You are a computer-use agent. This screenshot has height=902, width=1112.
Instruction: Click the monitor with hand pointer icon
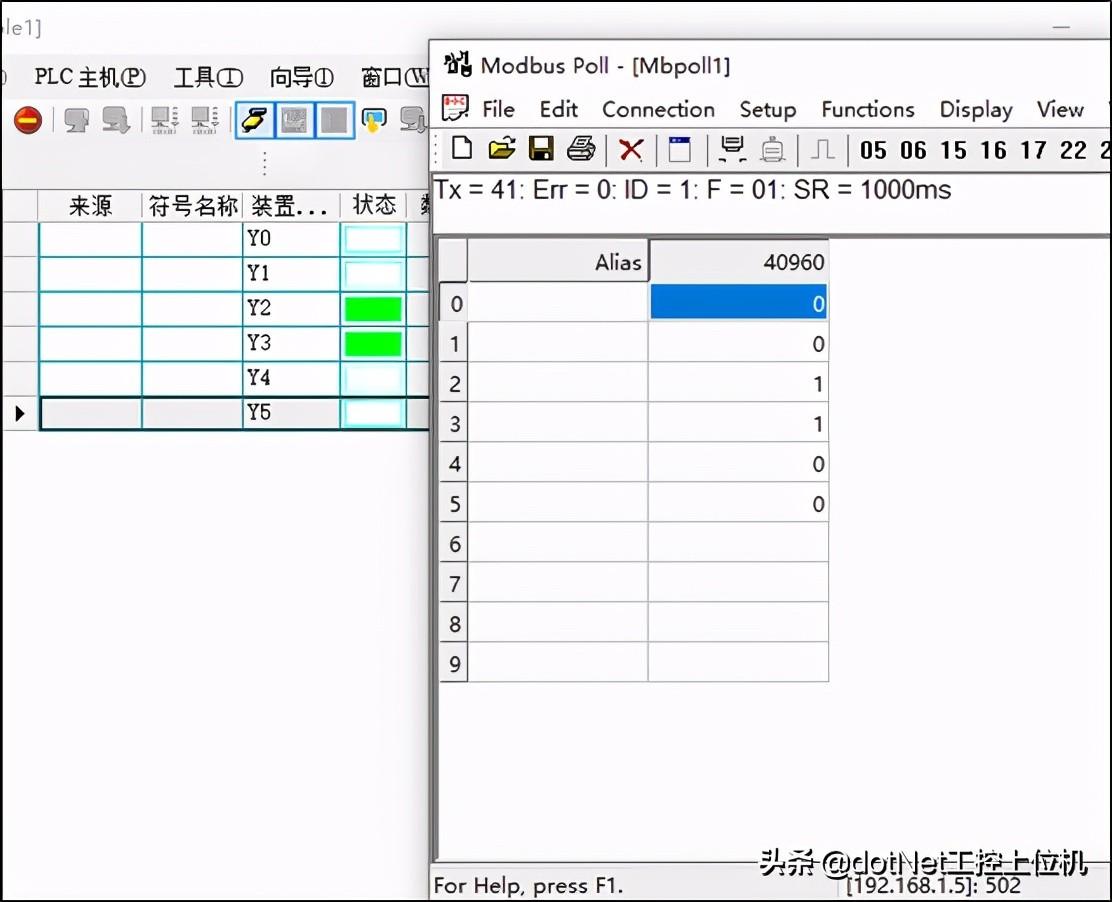coord(374,120)
